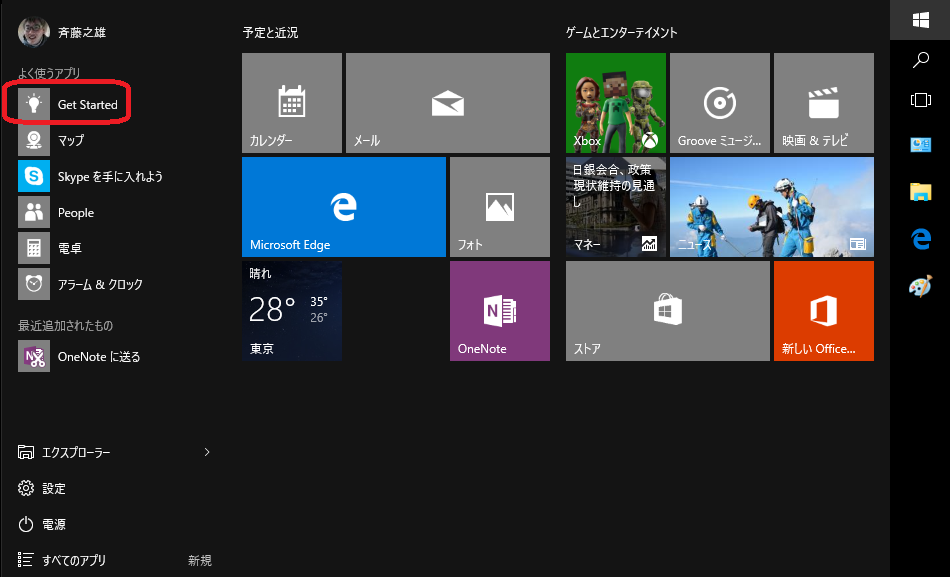Expand the エクスプローラー jump list arrow
950x577 pixels.
coord(207,452)
